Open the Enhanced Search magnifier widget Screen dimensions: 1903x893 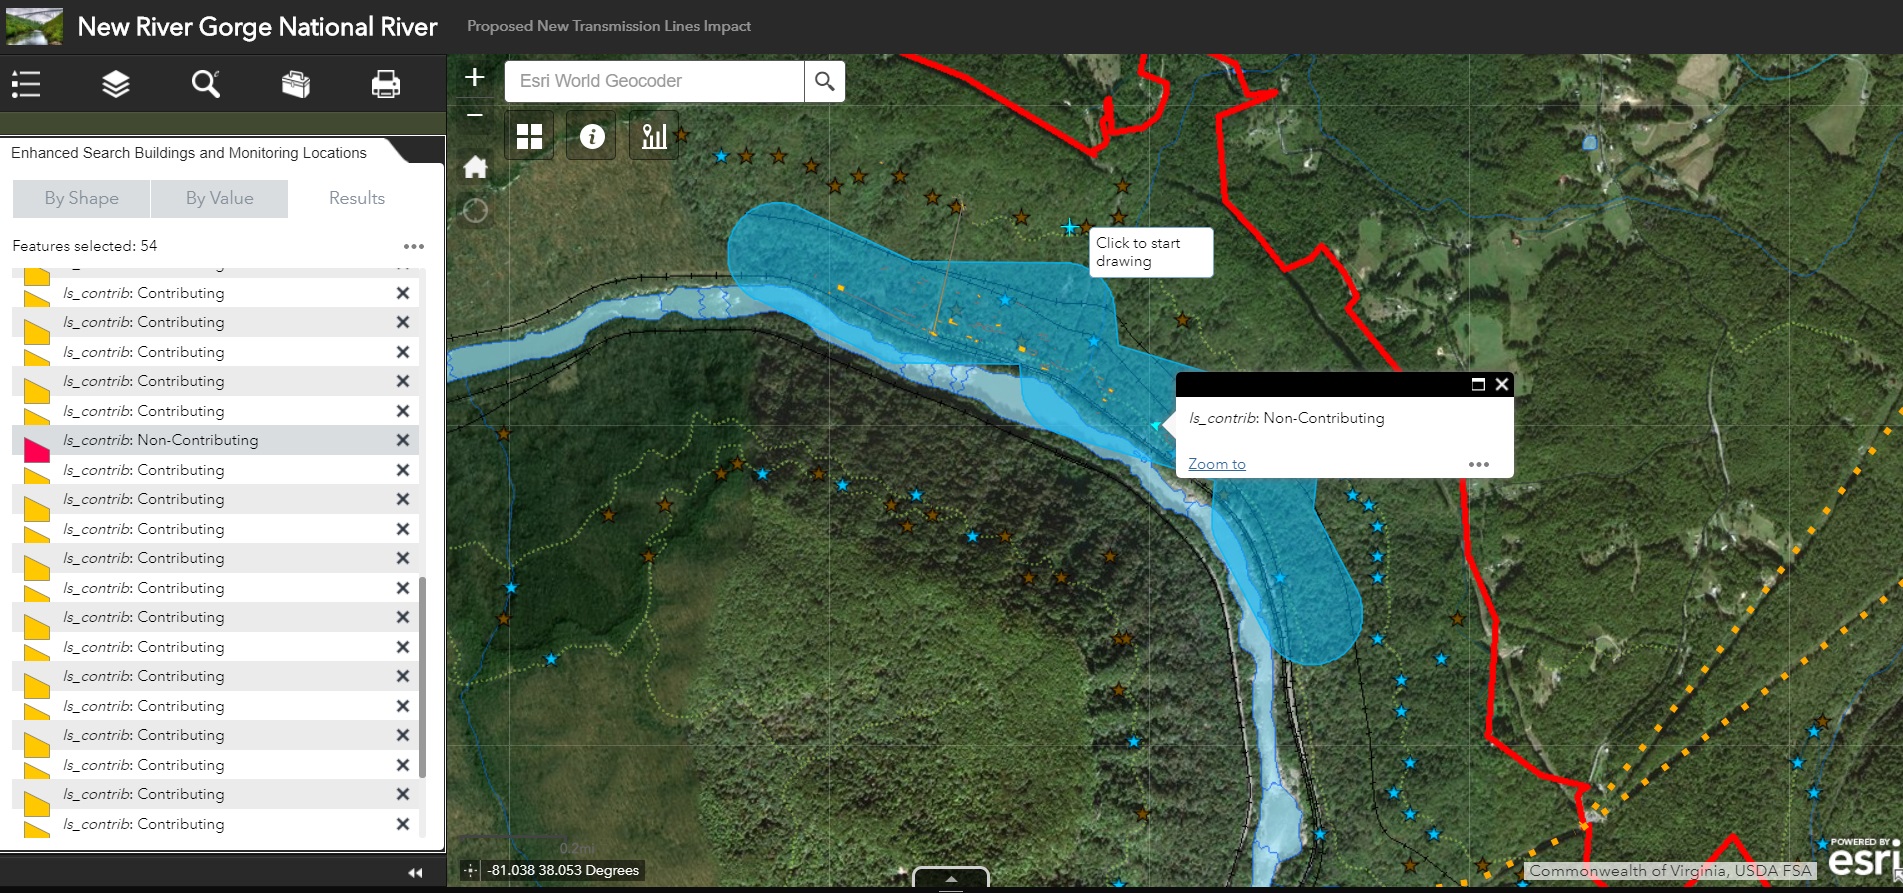[x=205, y=84]
